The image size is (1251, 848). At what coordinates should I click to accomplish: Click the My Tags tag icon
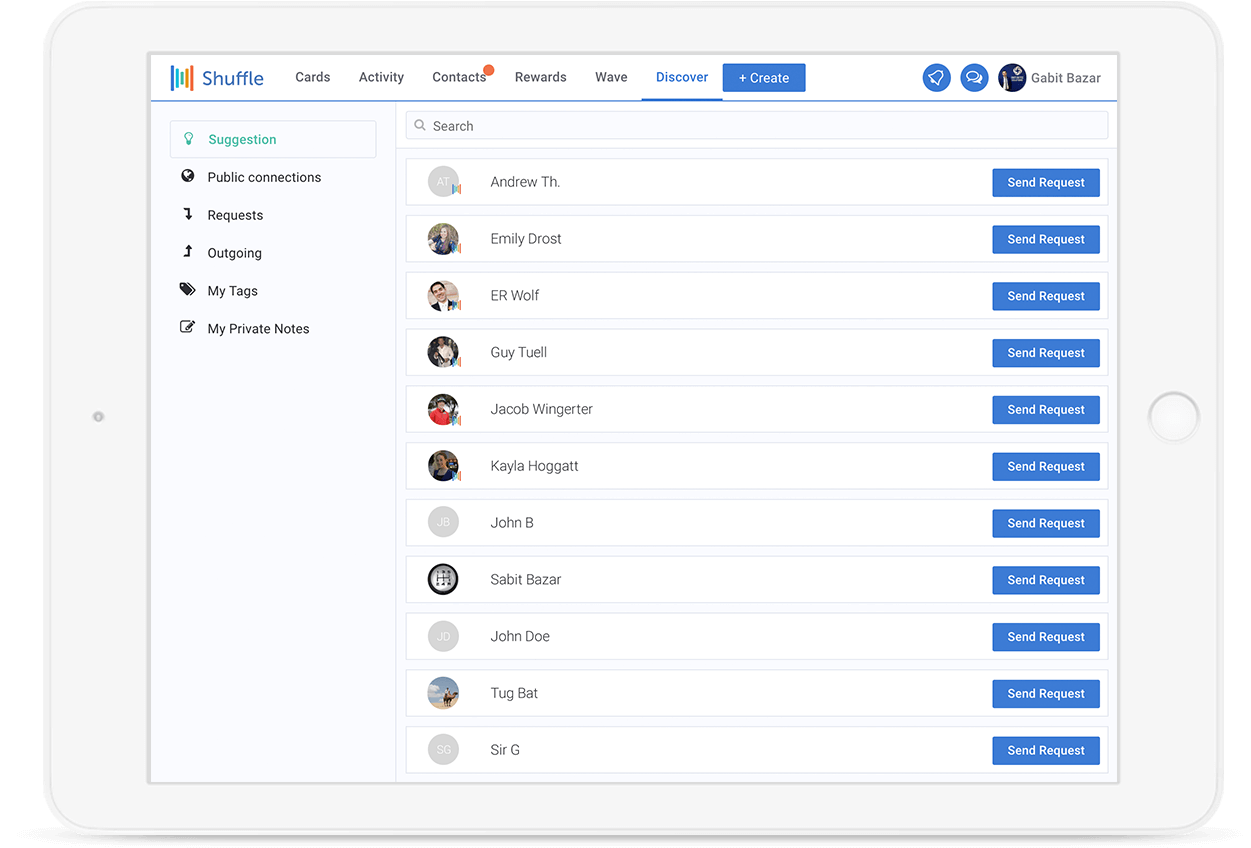pos(187,290)
